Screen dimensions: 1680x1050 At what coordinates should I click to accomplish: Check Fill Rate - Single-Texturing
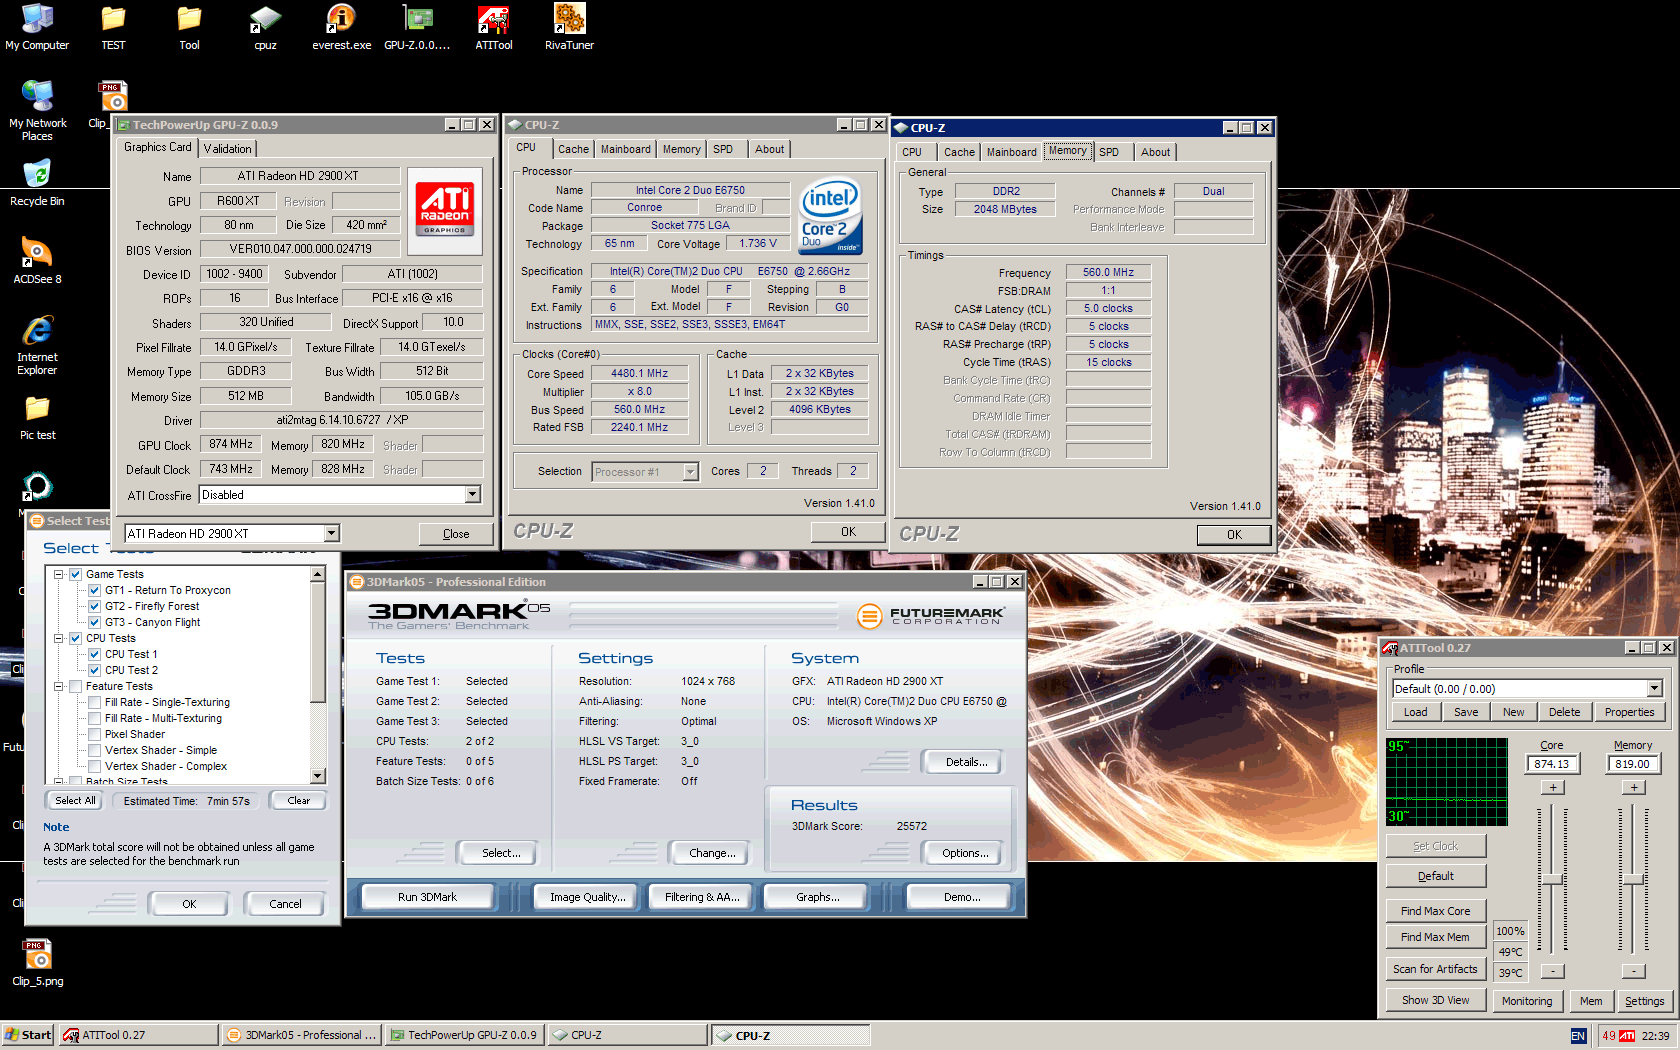[94, 702]
